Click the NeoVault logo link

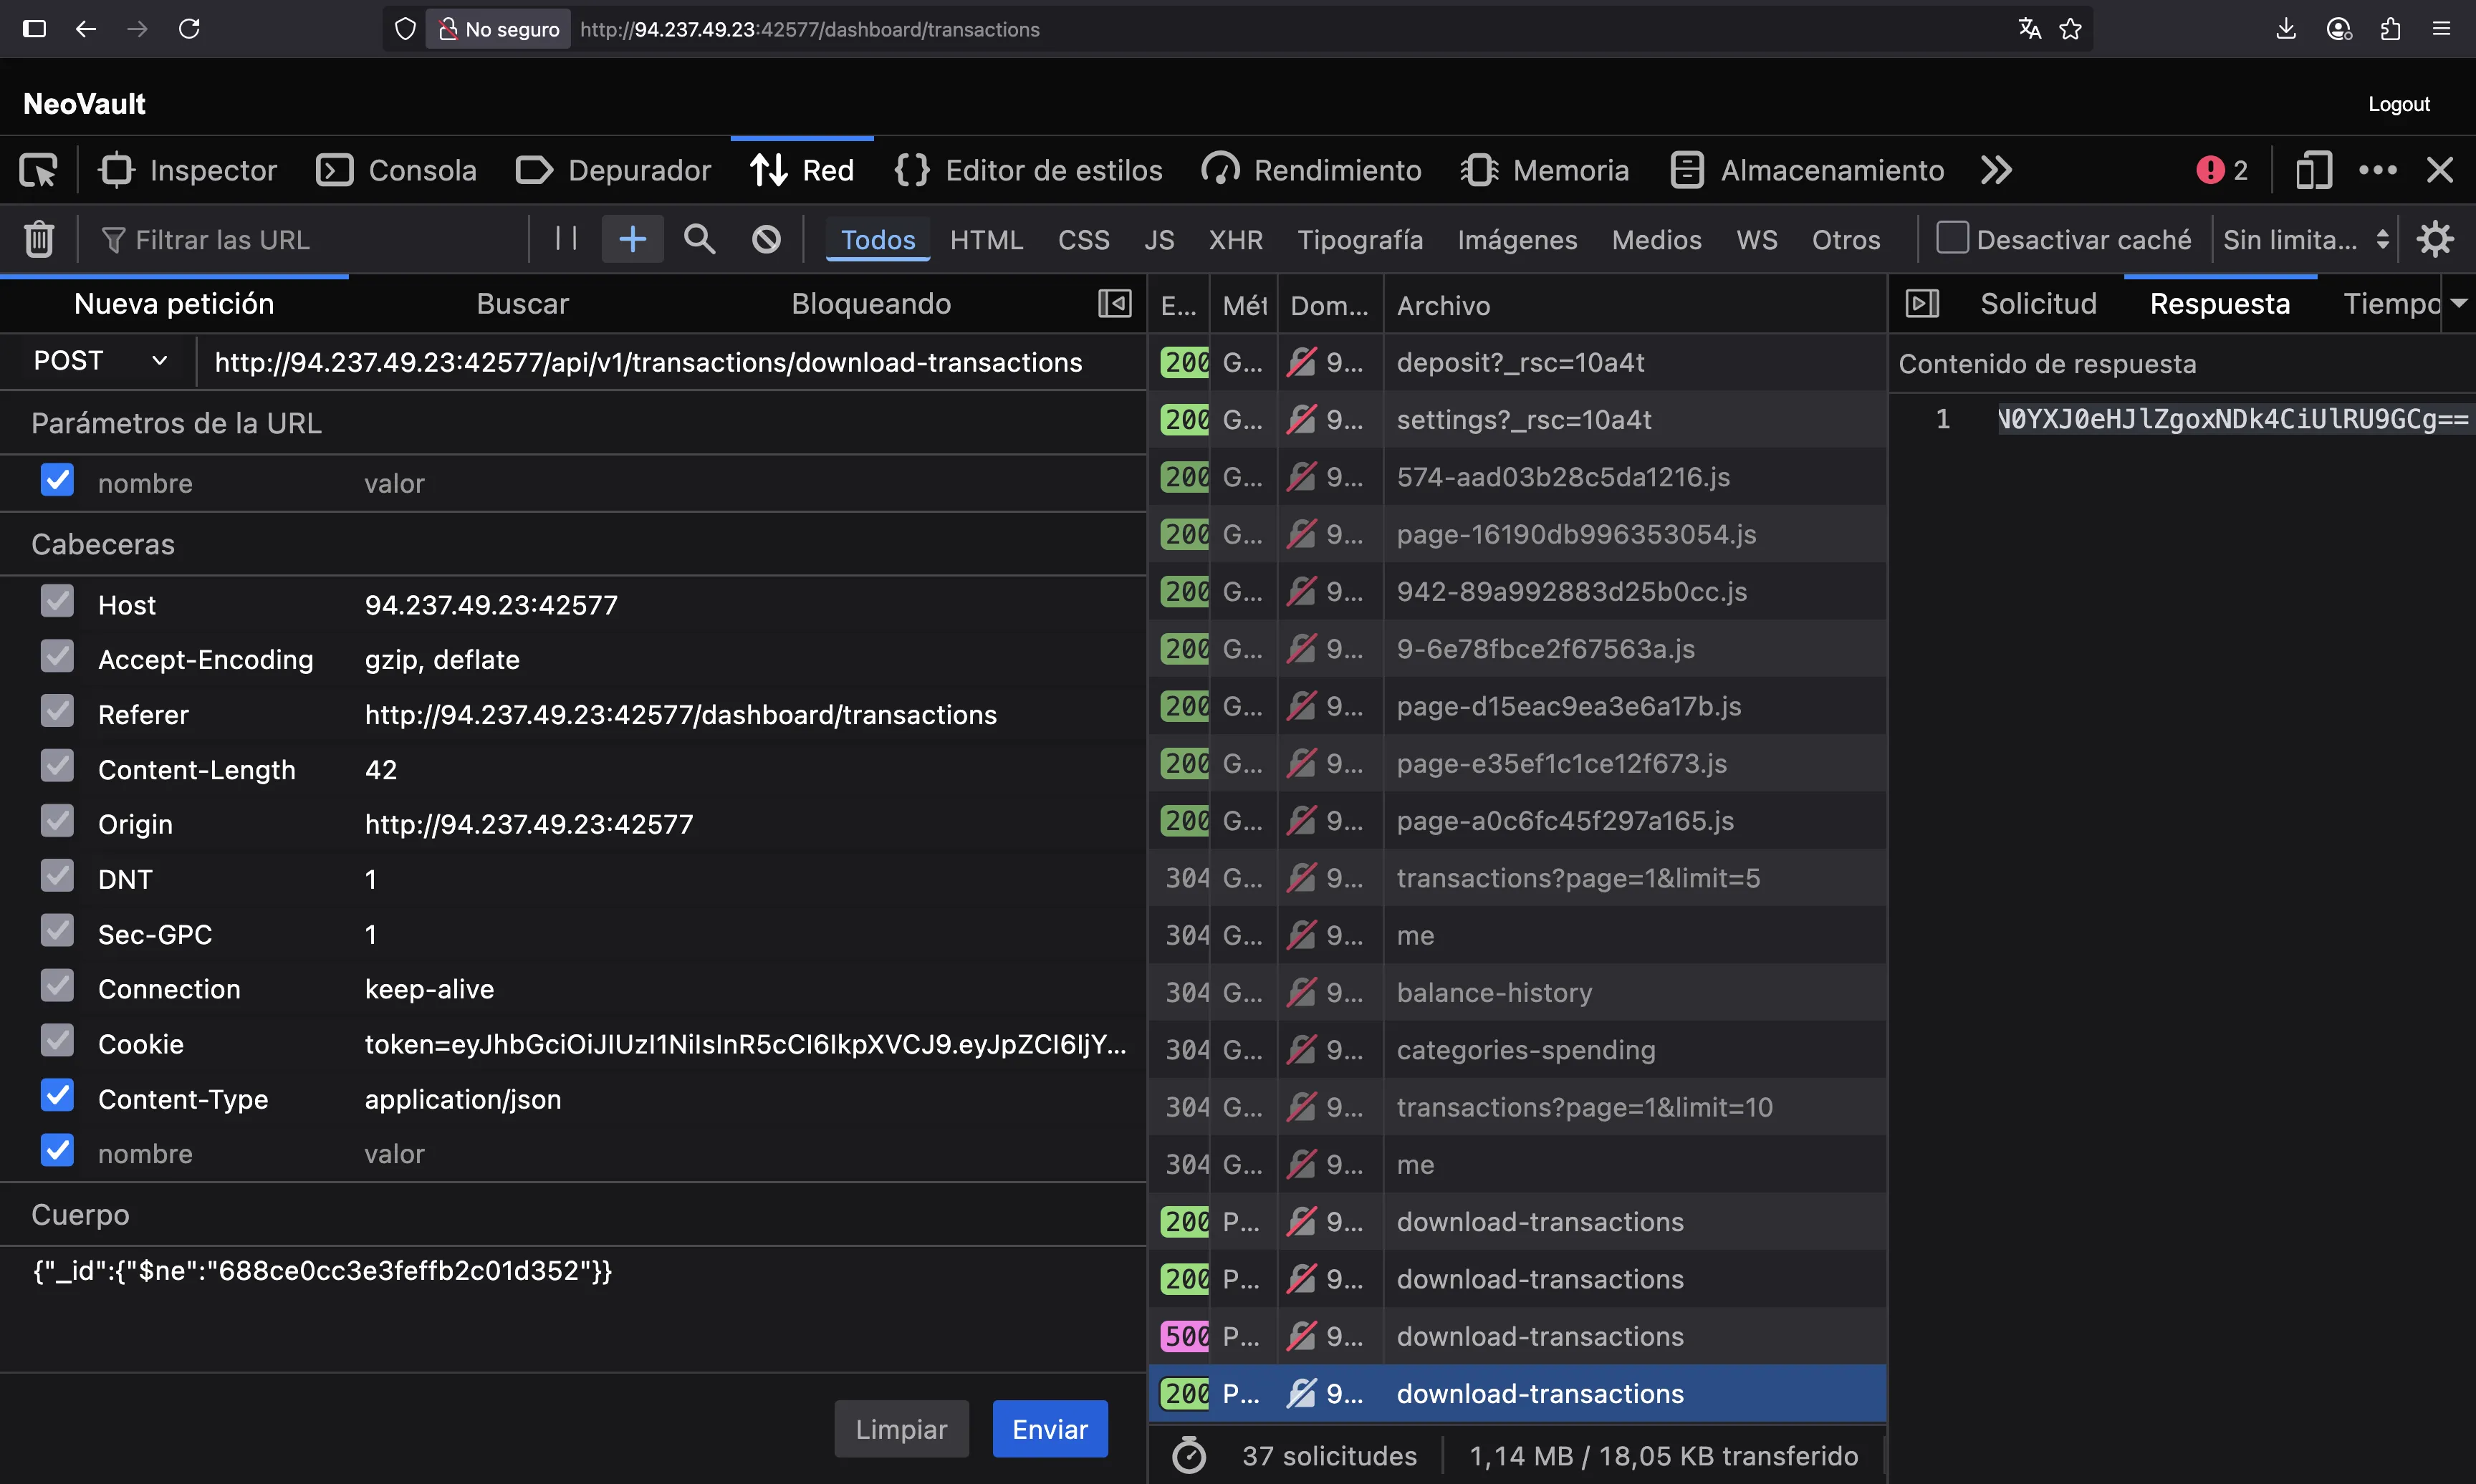pyautogui.click(x=84, y=104)
